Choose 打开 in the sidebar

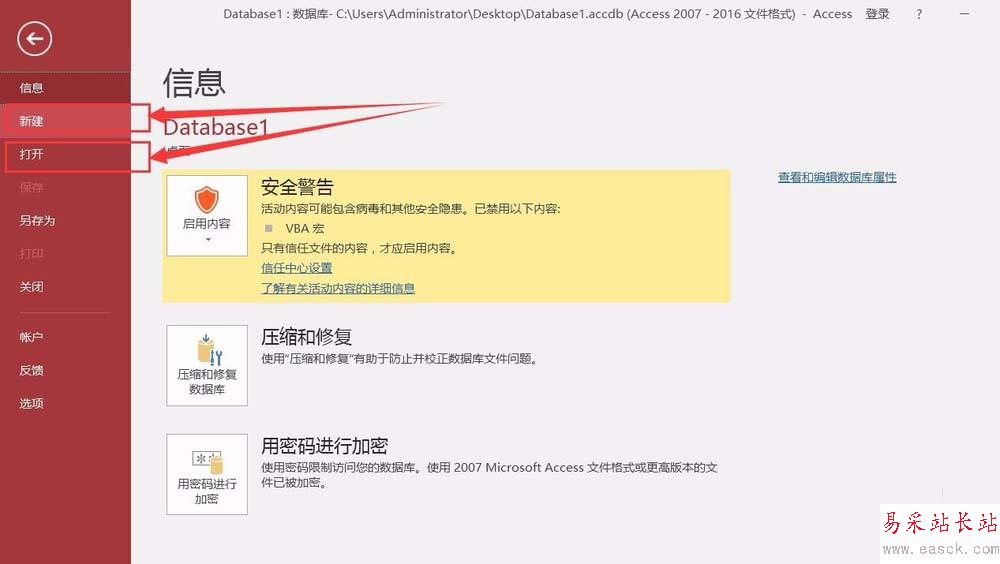click(x=65, y=154)
